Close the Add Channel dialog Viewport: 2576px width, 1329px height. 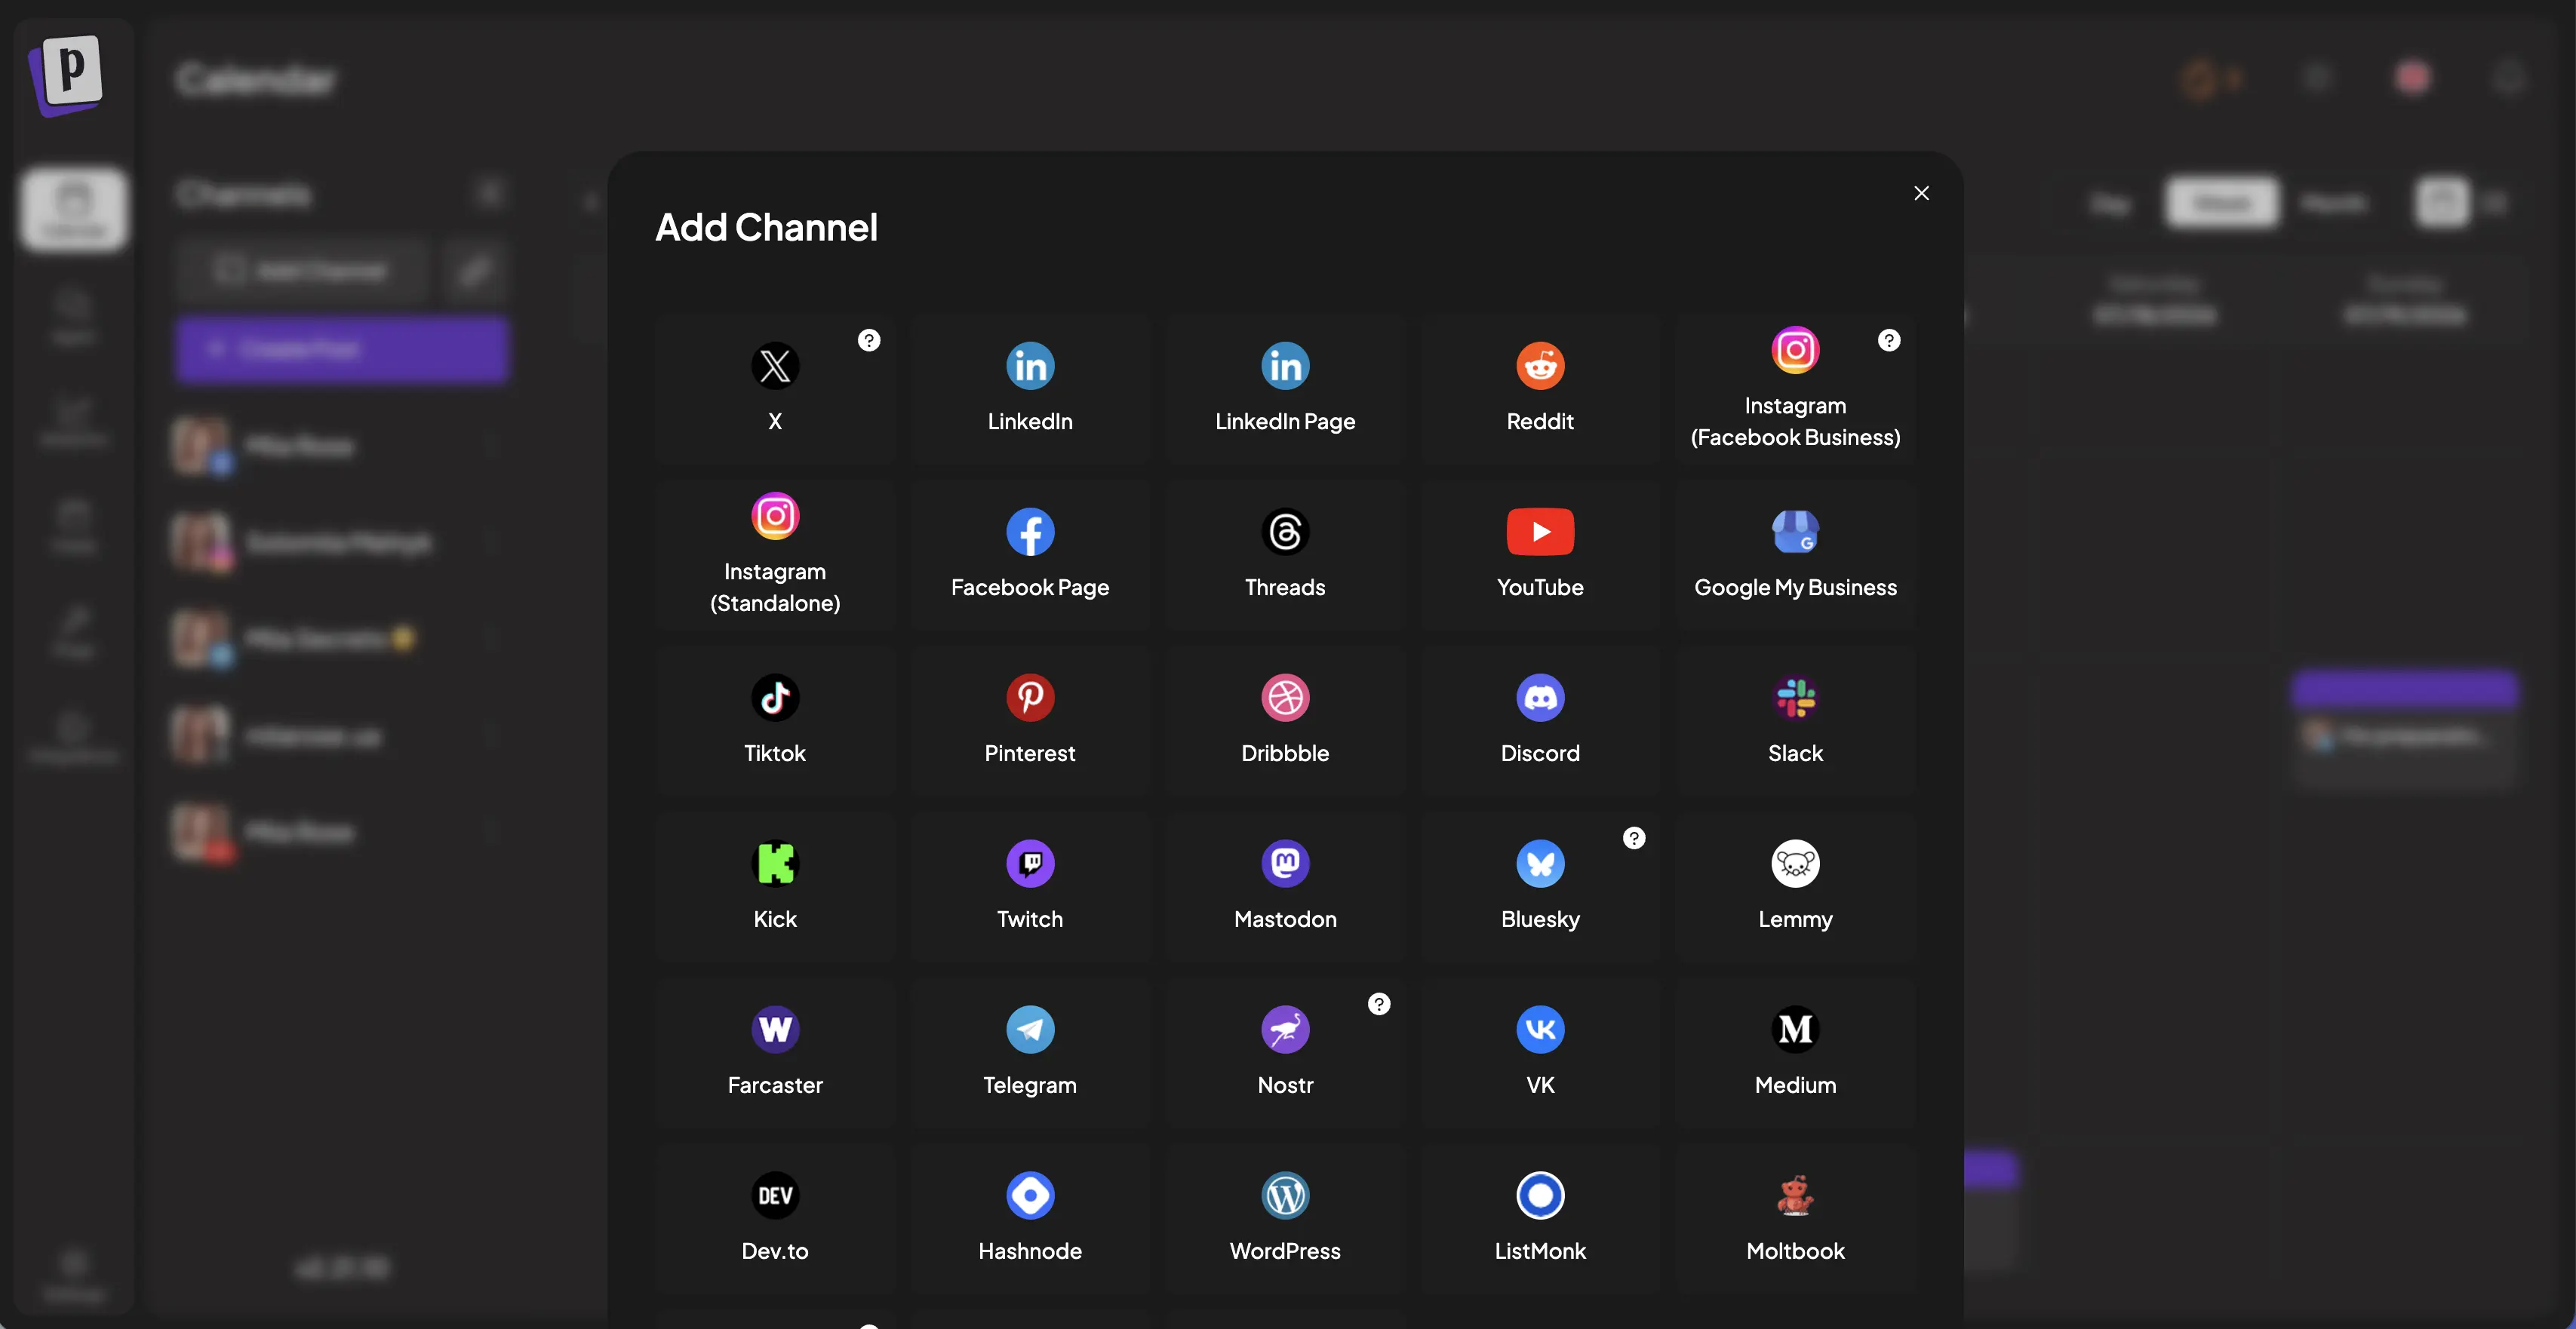point(1921,193)
